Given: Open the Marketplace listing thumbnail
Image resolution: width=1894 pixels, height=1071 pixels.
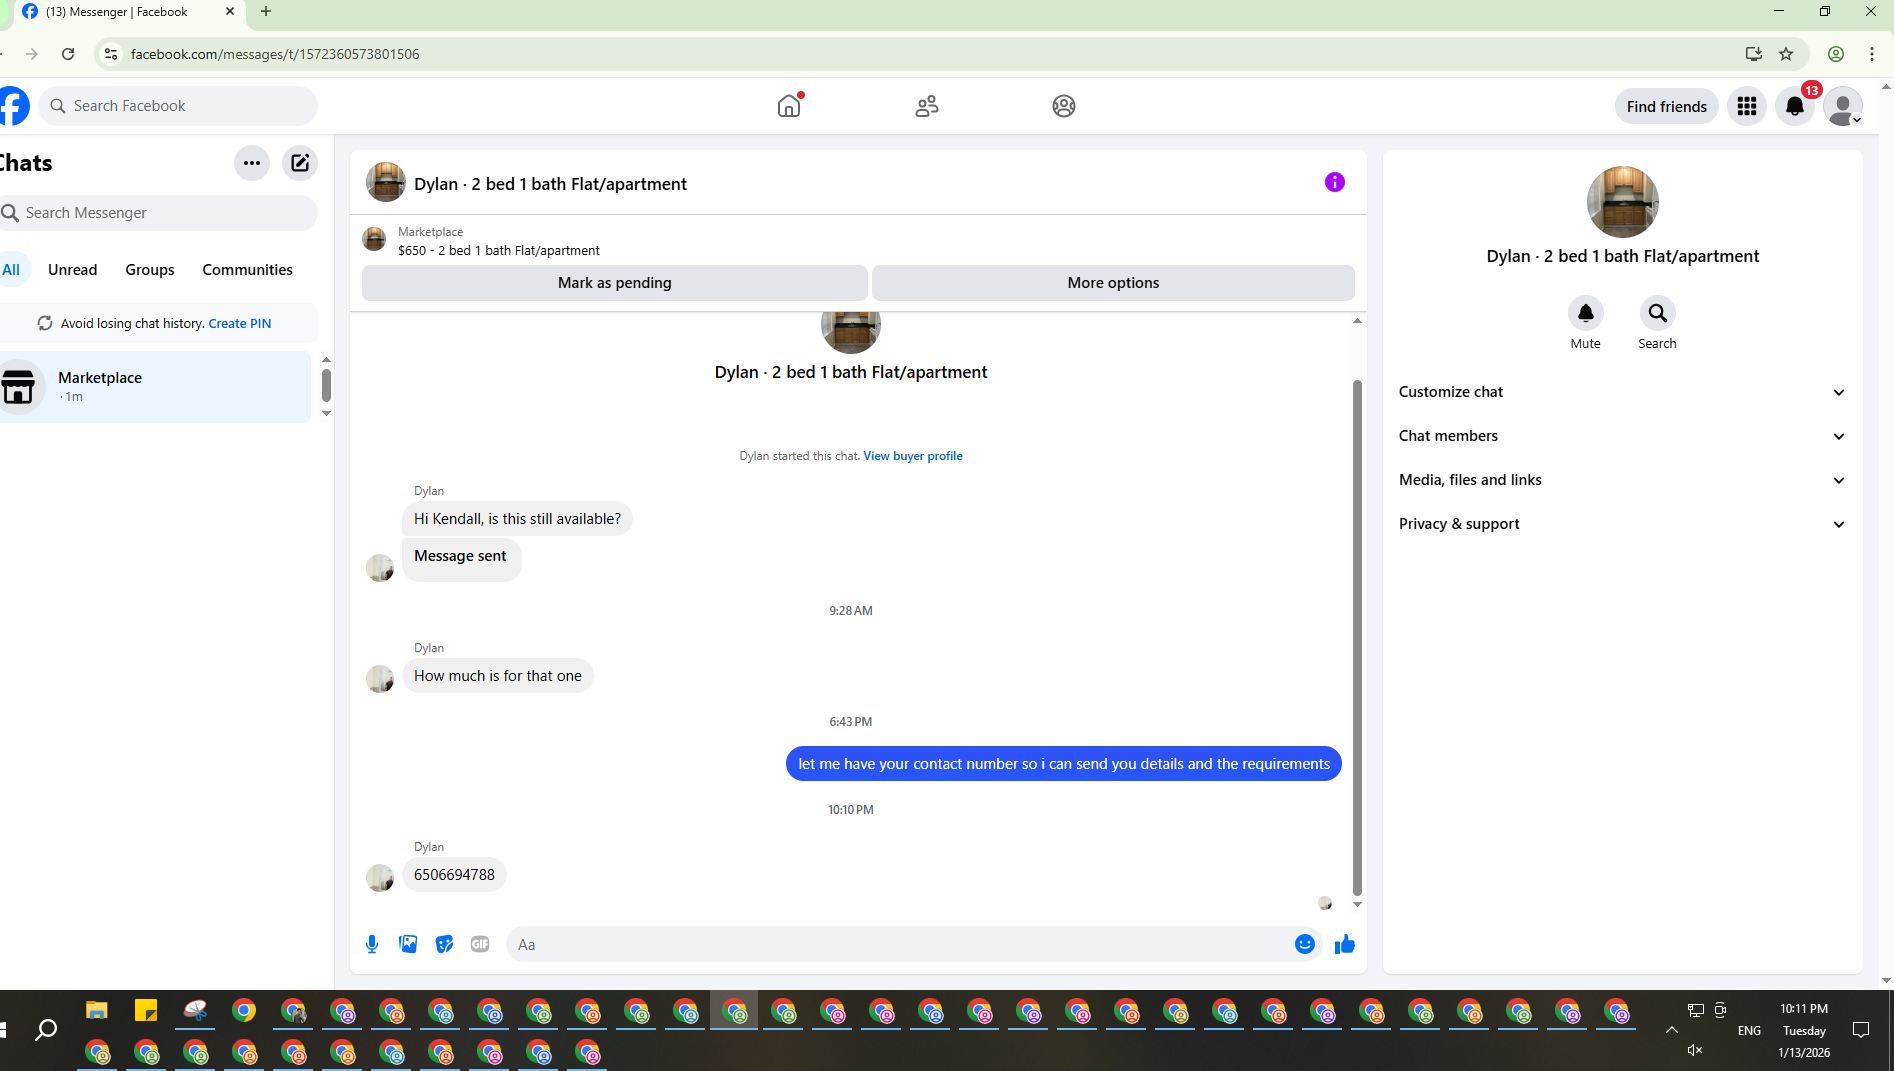Looking at the screenshot, I should click(374, 240).
